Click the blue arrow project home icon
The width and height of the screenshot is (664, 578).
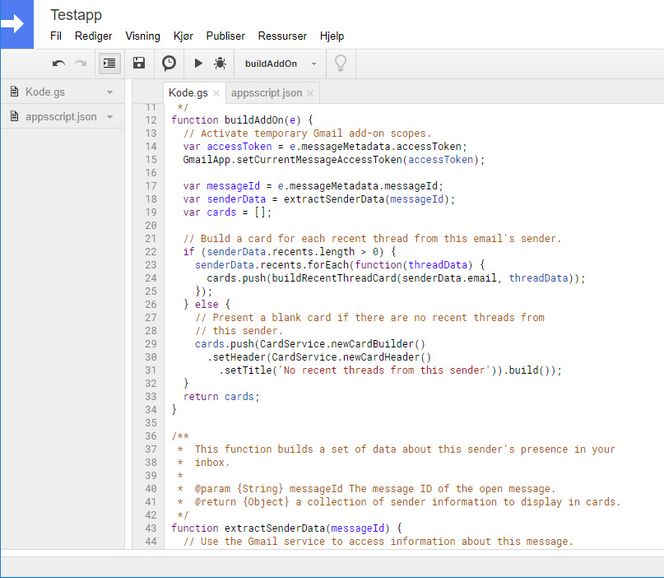point(17,24)
